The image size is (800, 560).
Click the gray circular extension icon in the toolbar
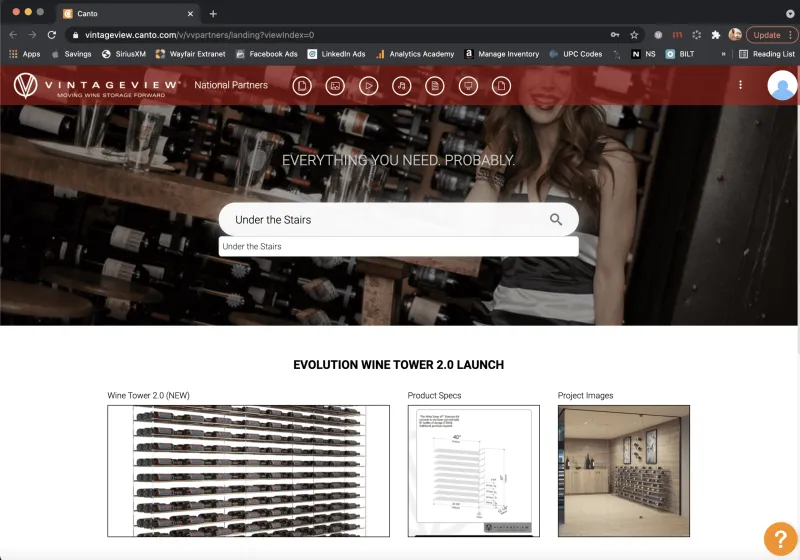coord(658,35)
